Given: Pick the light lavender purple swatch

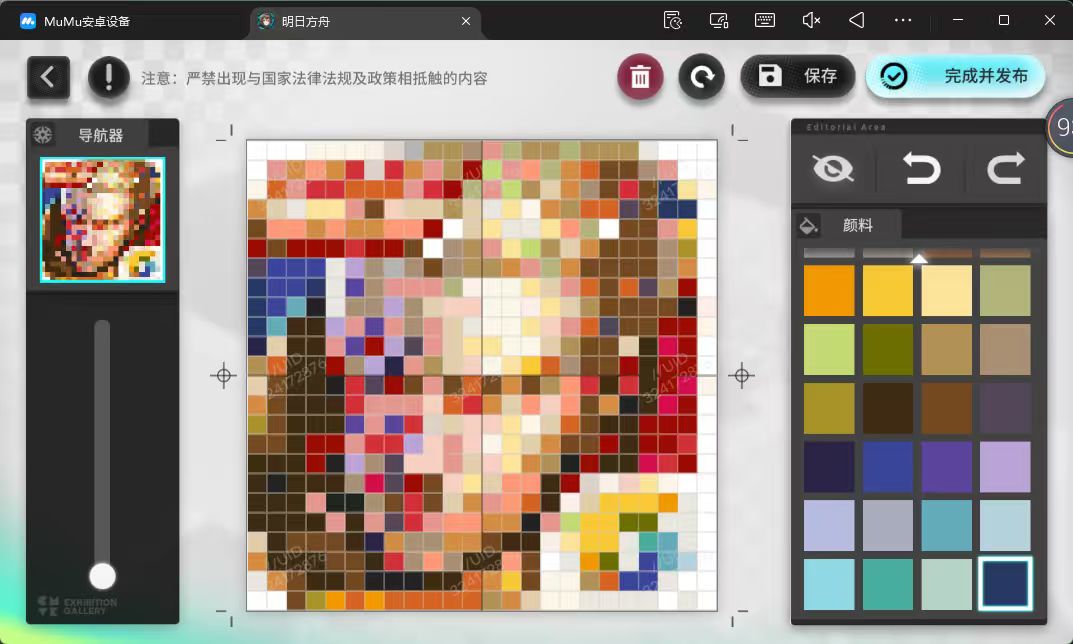Looking at the screenshot, I should [x=1005, y=467].
